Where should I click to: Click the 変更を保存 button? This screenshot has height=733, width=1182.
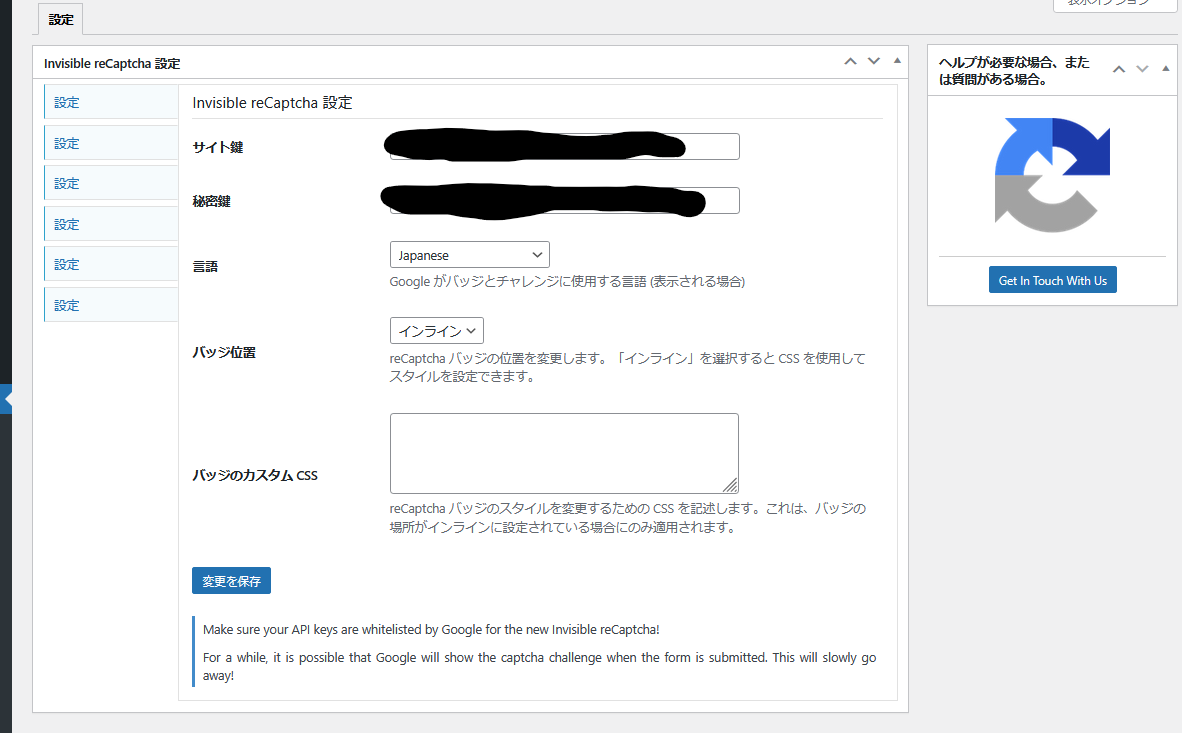[231, 581]
